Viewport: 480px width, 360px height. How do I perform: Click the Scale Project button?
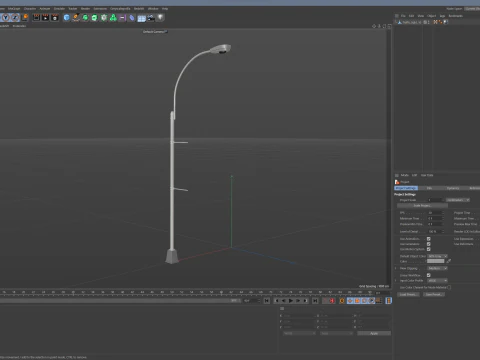[422, 206]
